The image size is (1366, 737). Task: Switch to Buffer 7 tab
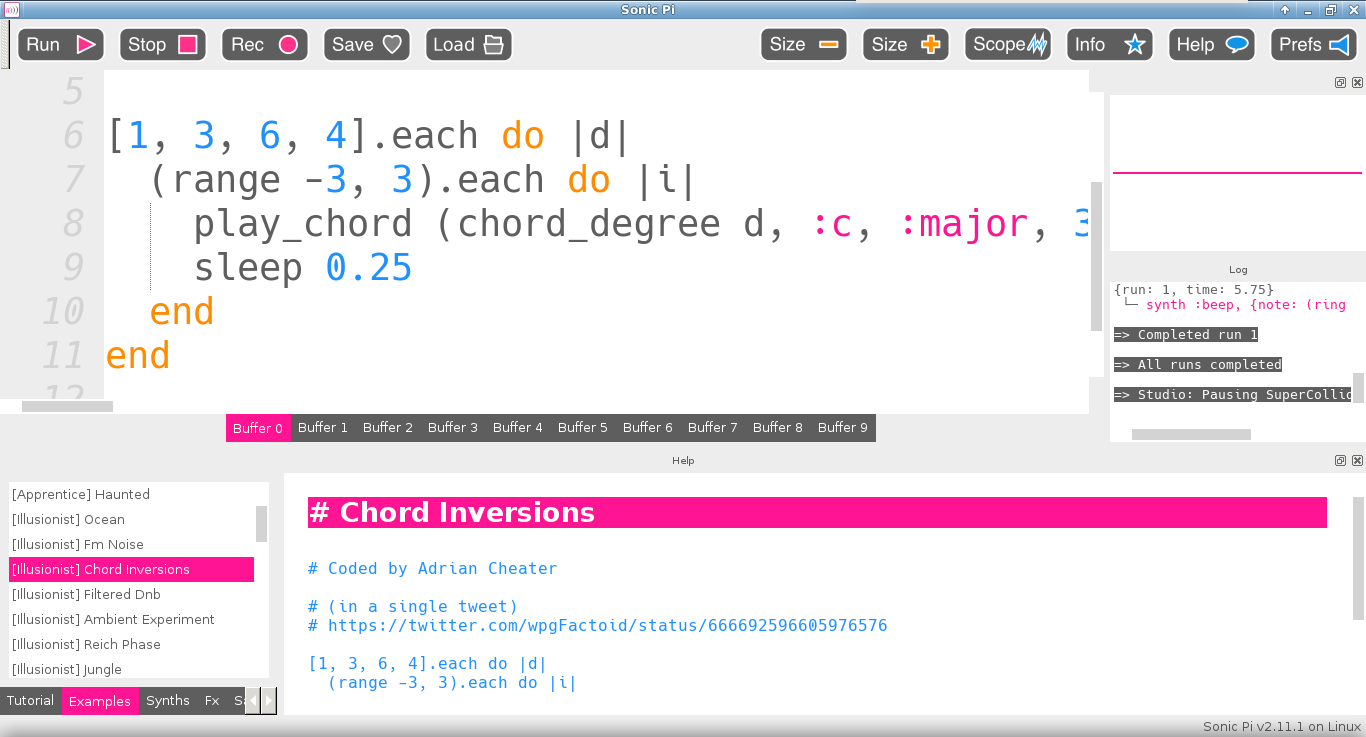point(713,428)
